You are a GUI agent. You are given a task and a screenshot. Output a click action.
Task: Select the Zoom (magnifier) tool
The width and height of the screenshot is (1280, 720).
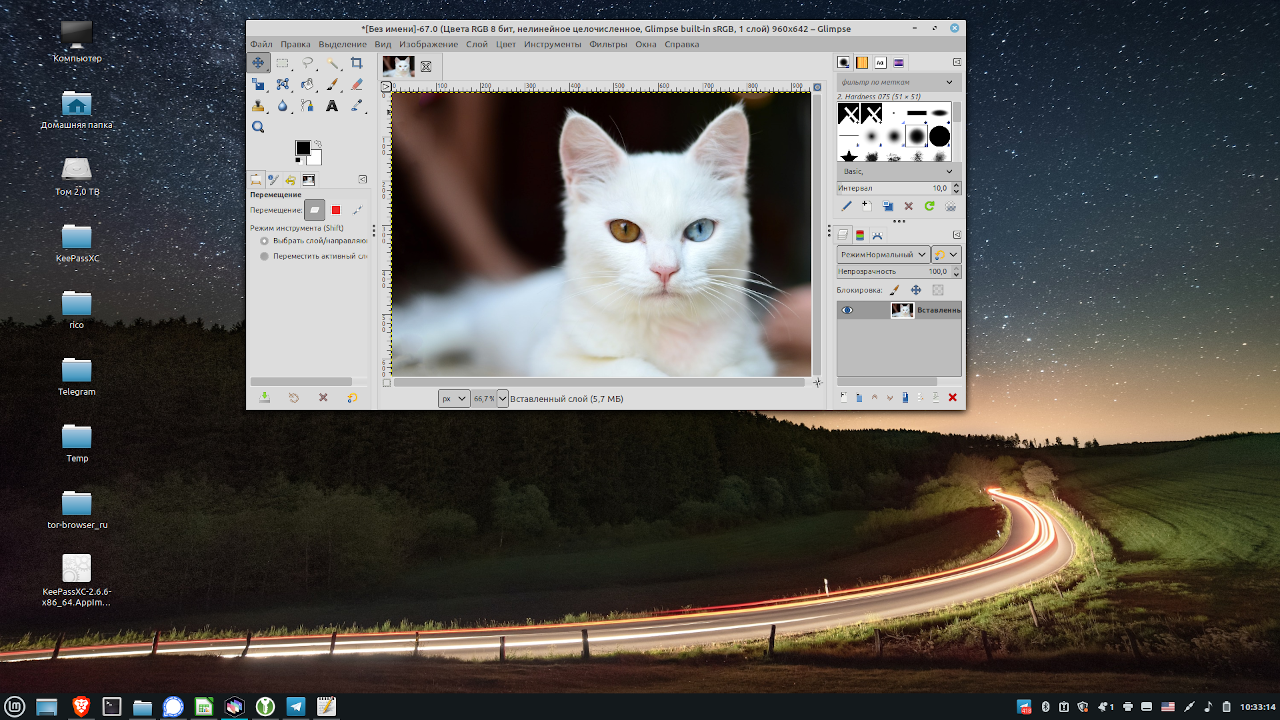click(258, 128)
